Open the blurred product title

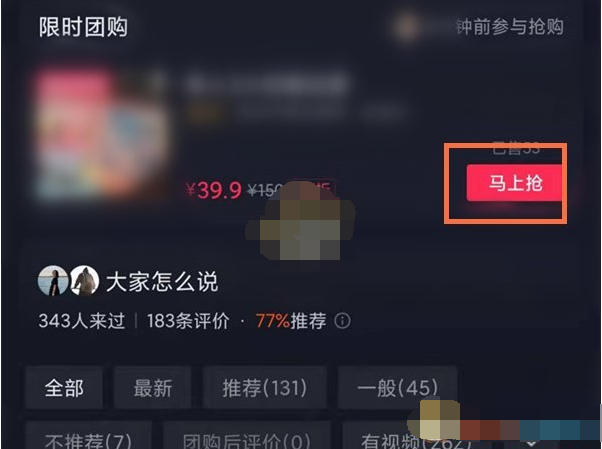pos(267,83)
